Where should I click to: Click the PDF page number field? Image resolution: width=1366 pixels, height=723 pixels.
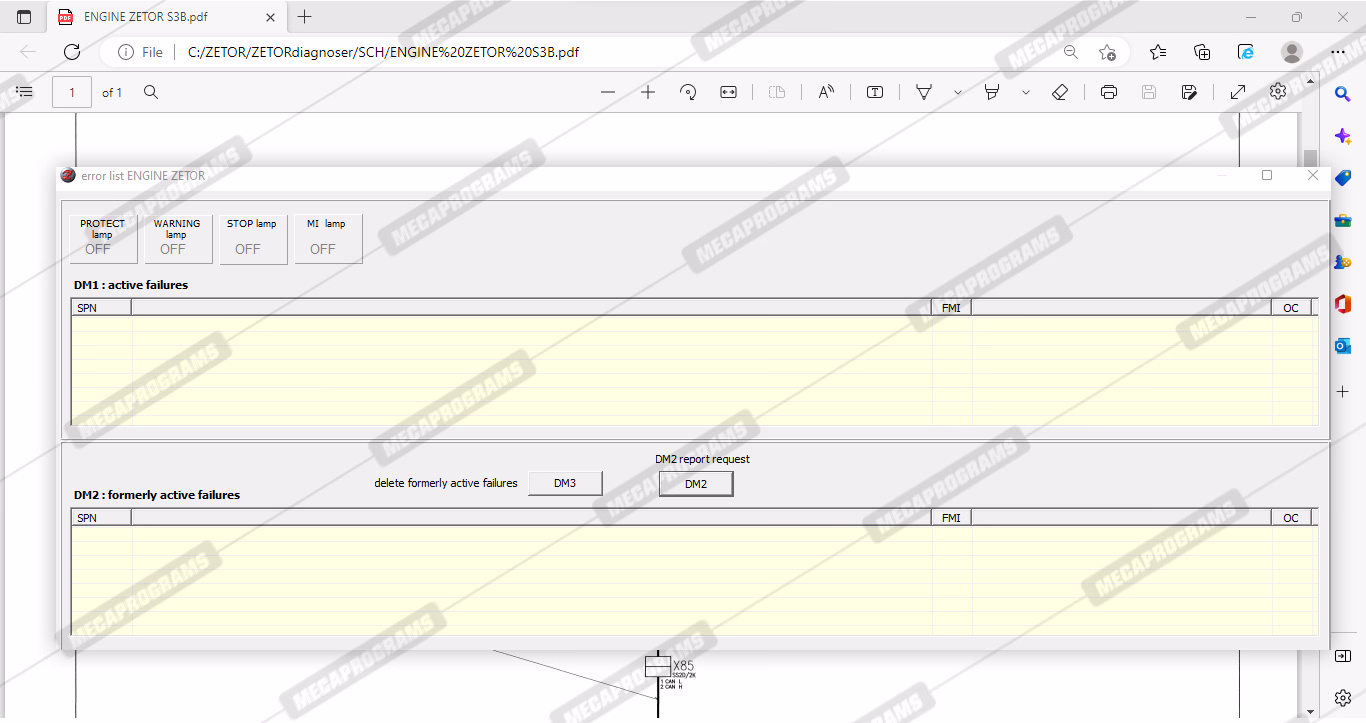click(x=72, y=92)
